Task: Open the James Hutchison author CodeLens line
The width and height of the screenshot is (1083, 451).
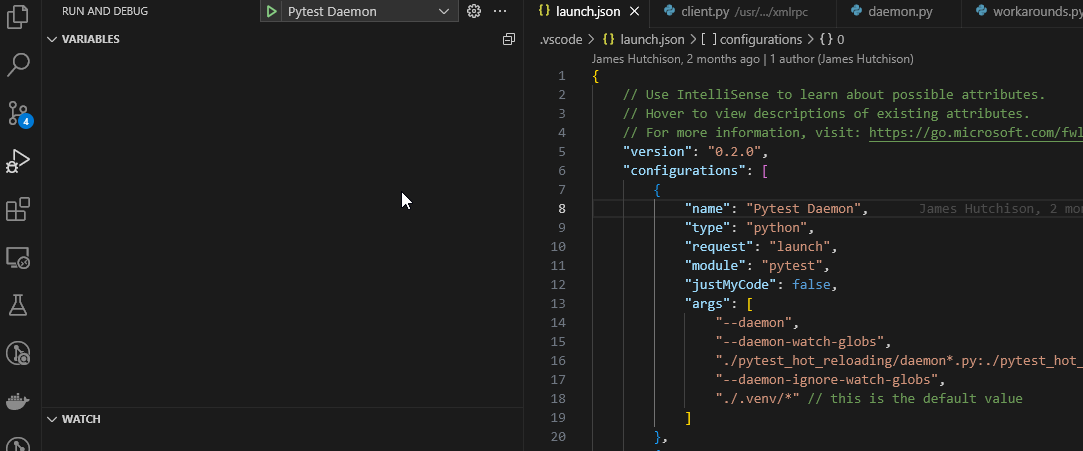Action: 753,59
